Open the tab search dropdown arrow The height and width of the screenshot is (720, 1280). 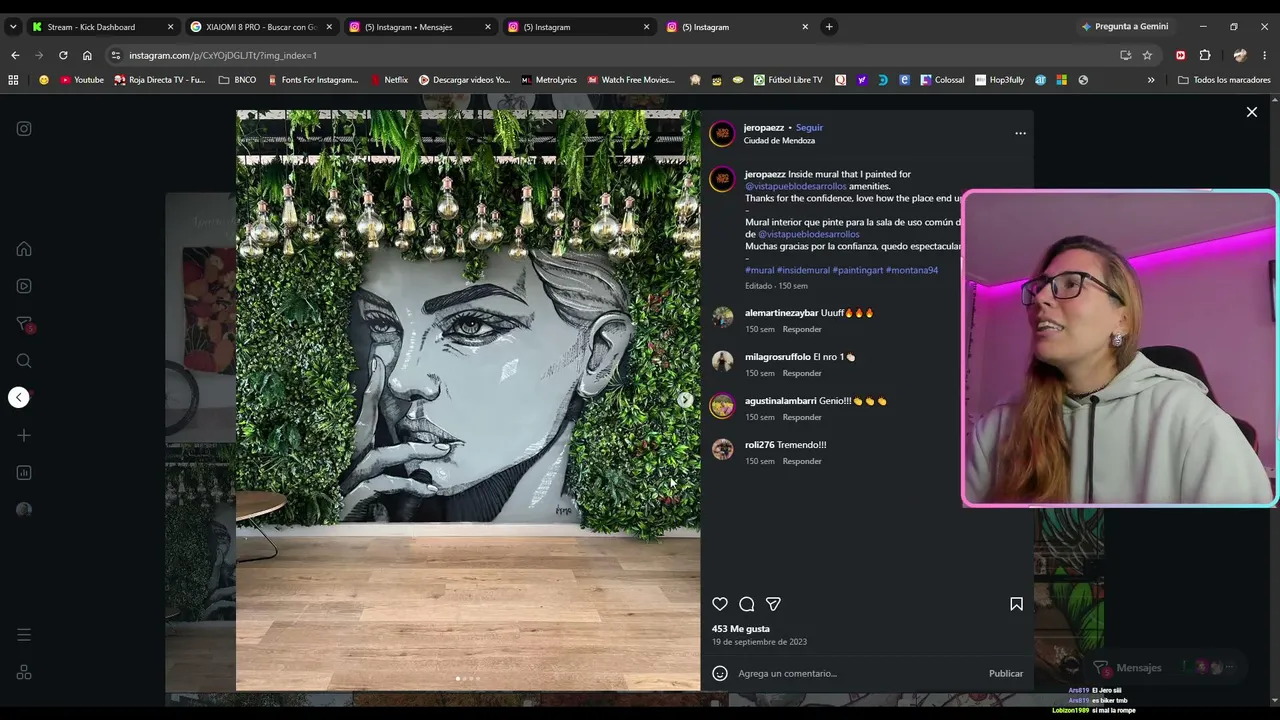point(13,27)
